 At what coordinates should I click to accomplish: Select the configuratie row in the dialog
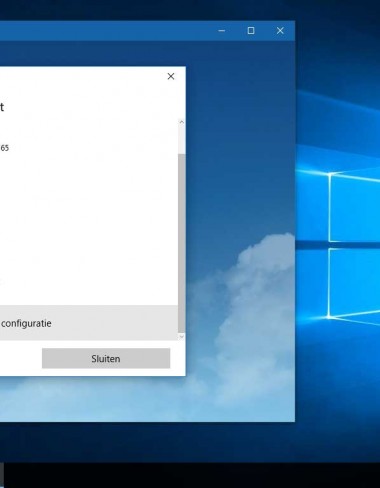click(89, 323)
